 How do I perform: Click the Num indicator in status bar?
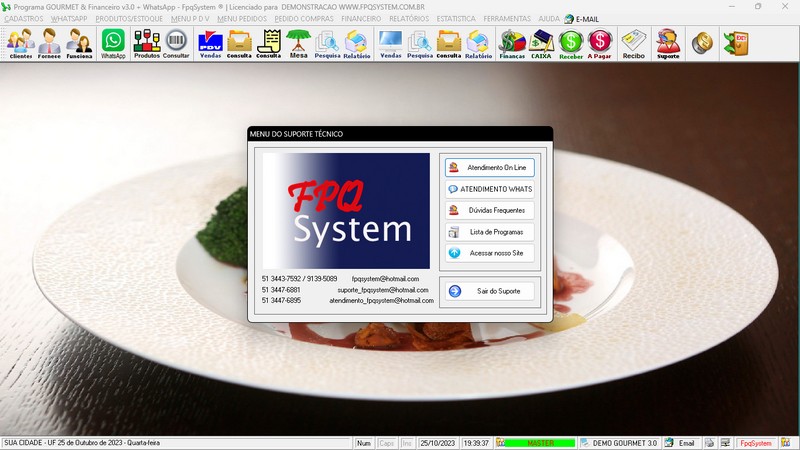pos(364,443)
